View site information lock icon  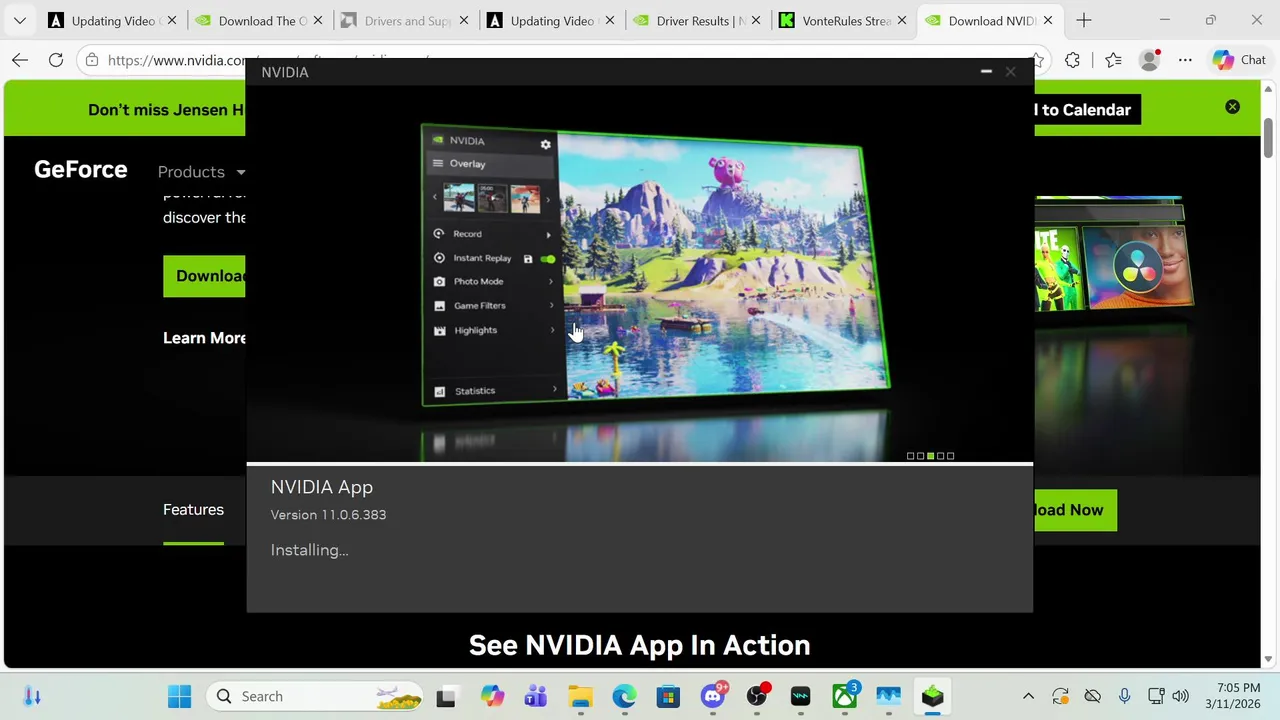(x=91, y=60)
